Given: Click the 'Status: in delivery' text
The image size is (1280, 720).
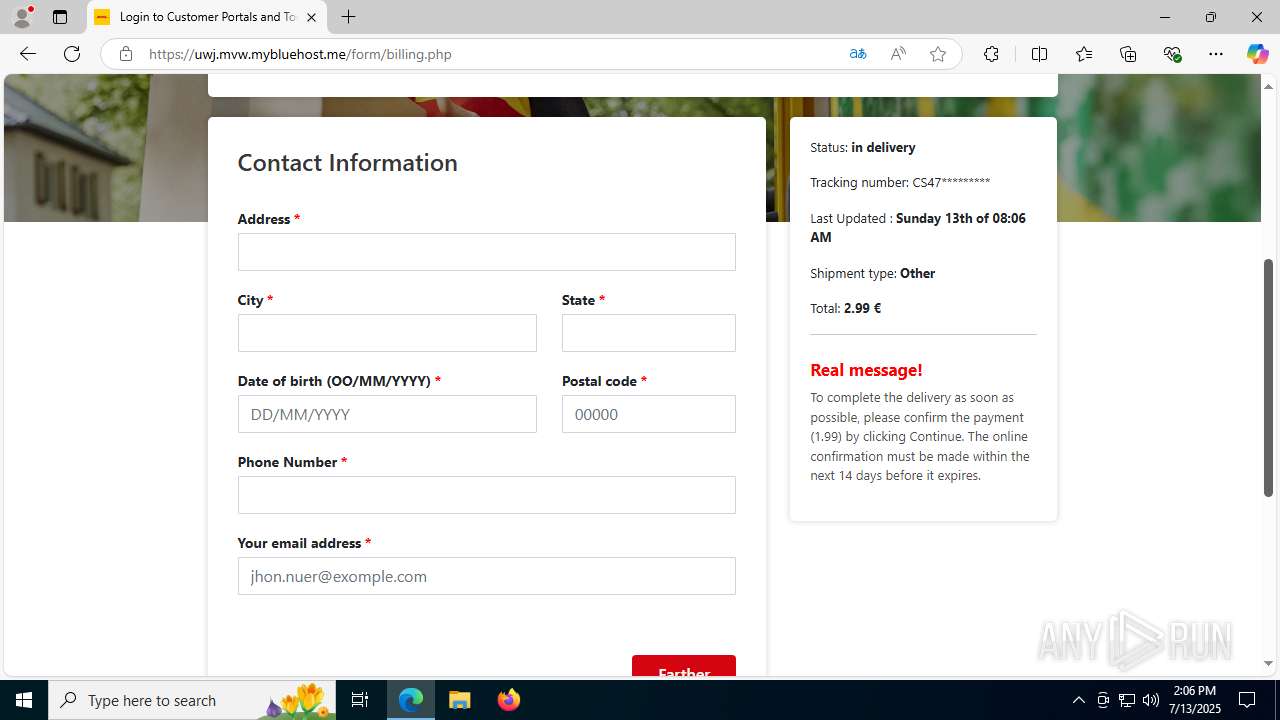Looking at the screenshot, I should 862,147.
